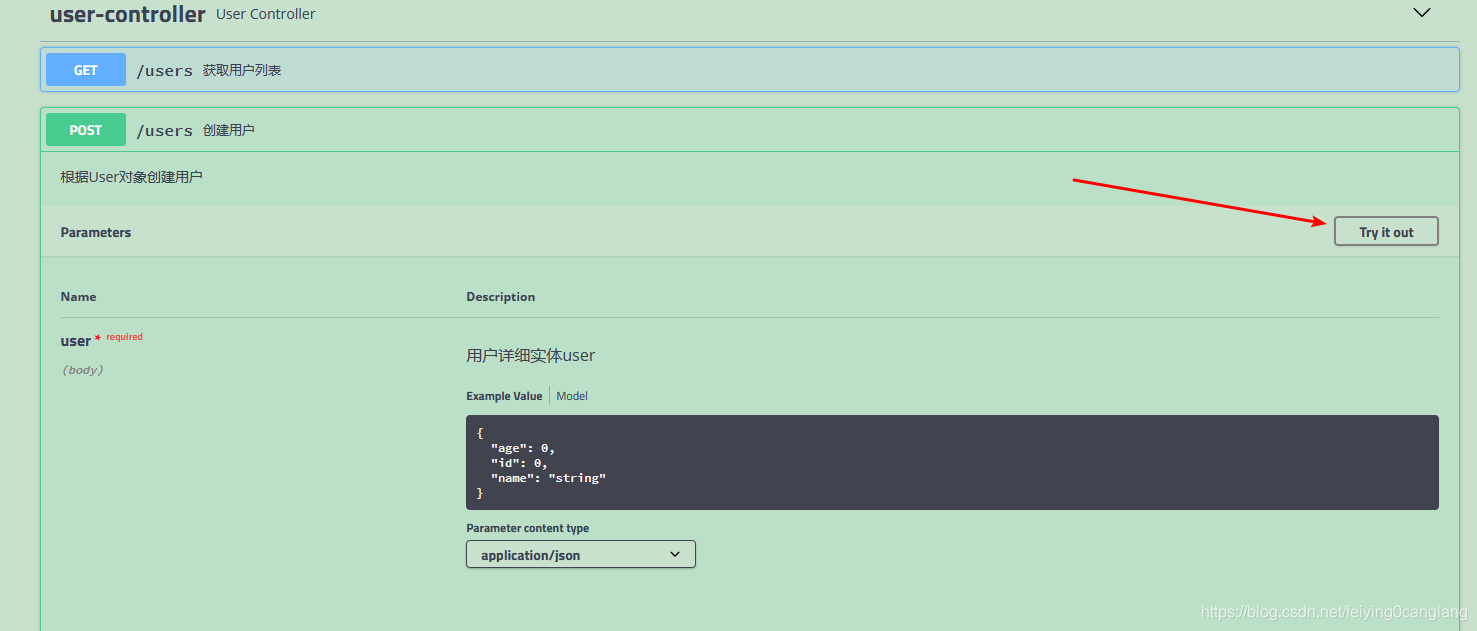
Task: Click the user-controller section title
Action: [x=127, y=14]
